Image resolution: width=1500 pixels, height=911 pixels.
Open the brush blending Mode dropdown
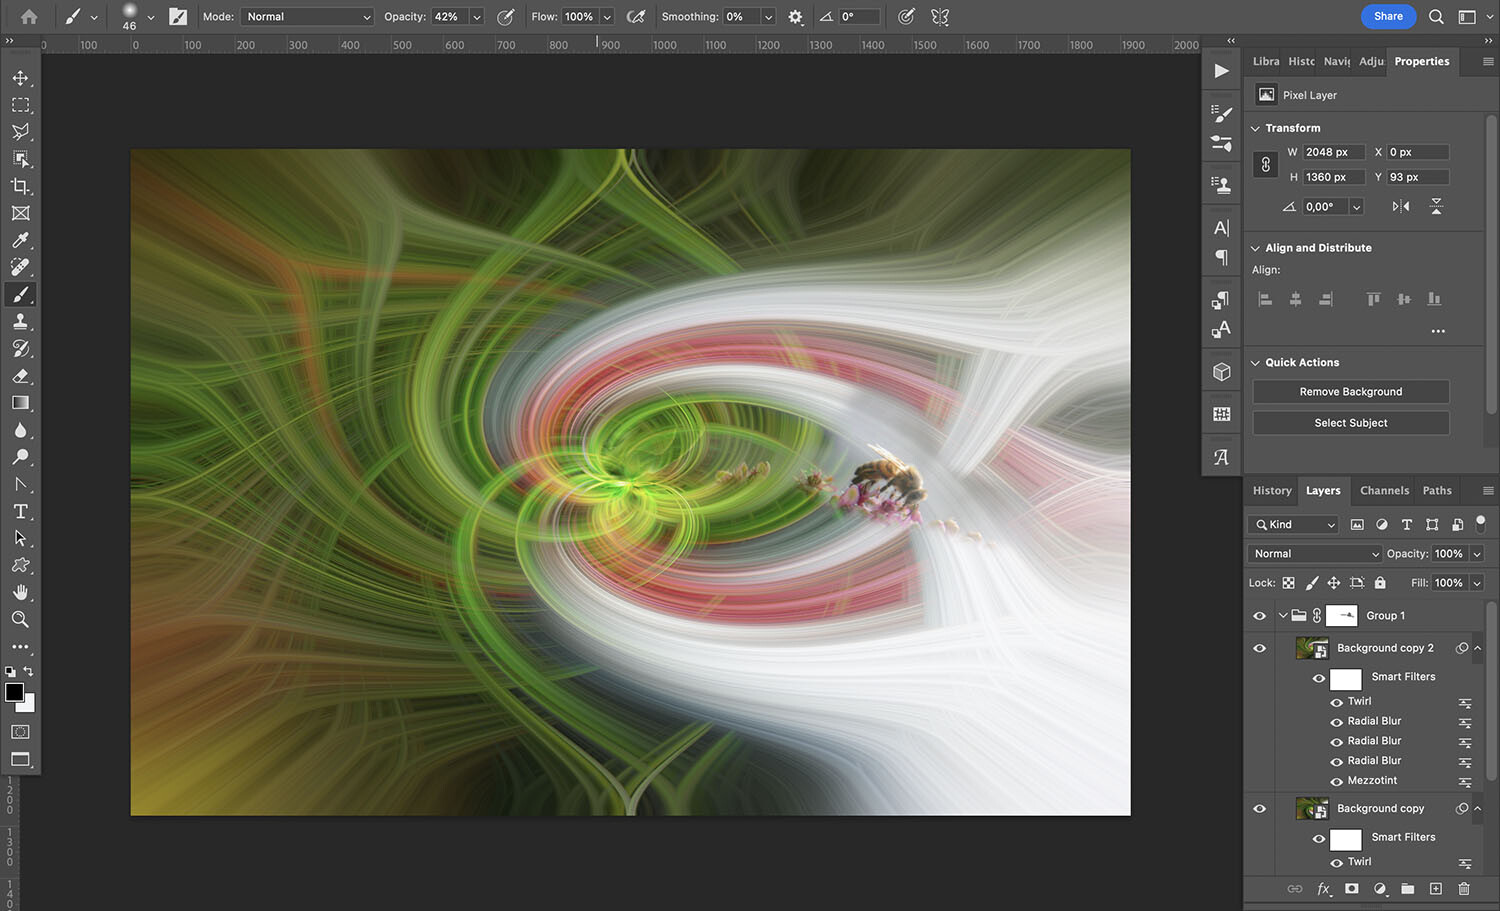pos(306,16)
